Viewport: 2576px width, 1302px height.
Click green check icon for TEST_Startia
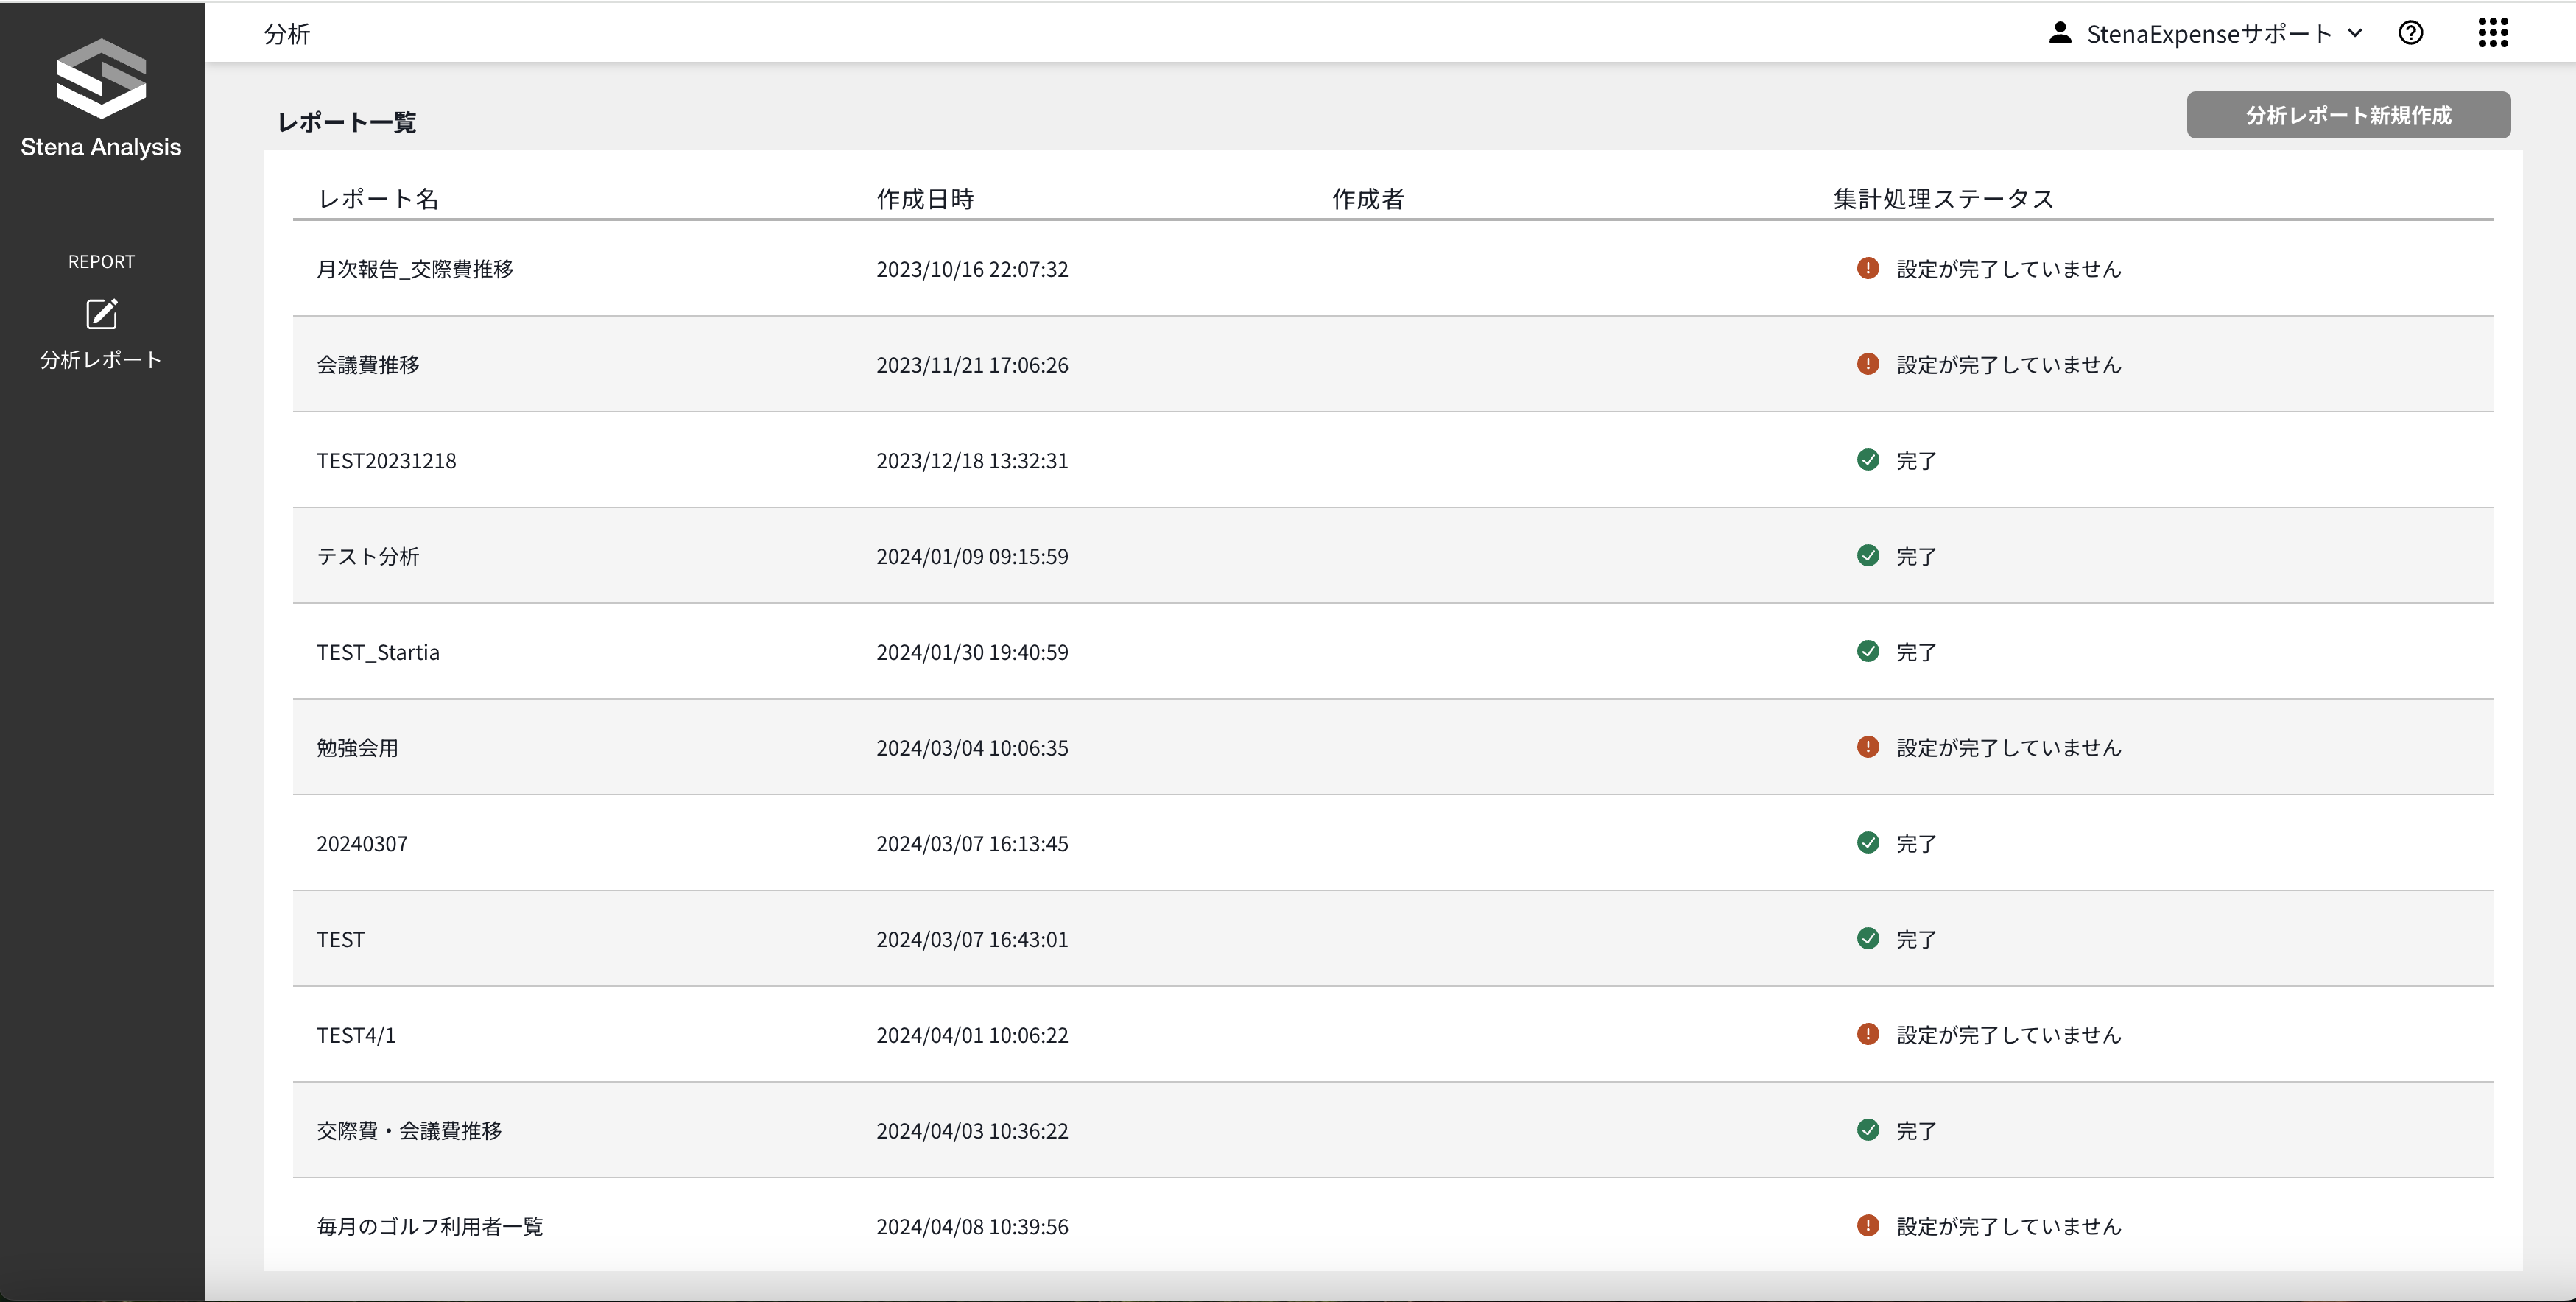pyautogui.click(x=1867, y=651)
